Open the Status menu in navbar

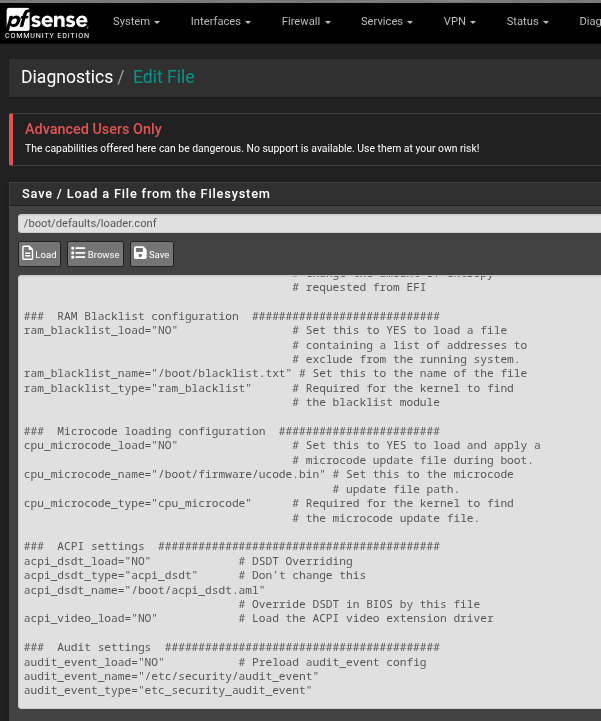tap(528, 21)
